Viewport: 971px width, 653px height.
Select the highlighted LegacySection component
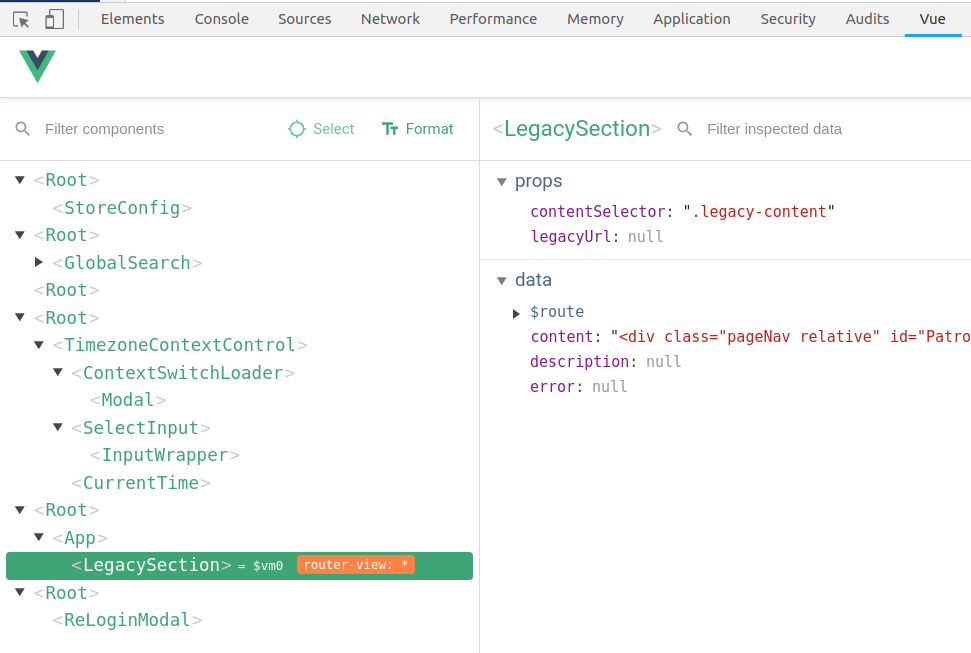pos(239,566)
